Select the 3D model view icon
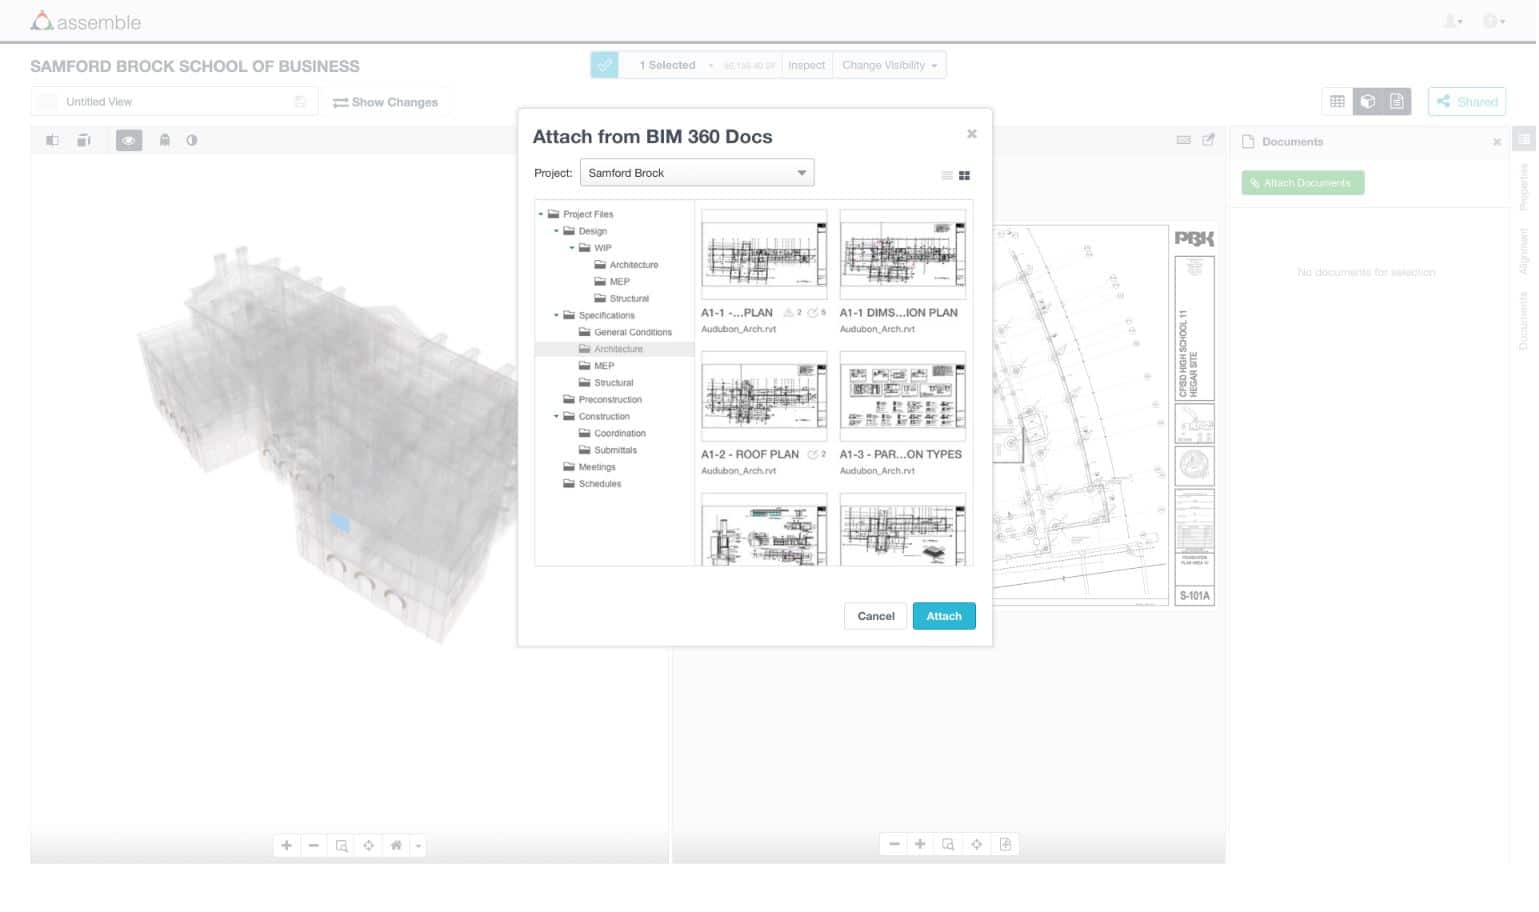 point(1367,100)
